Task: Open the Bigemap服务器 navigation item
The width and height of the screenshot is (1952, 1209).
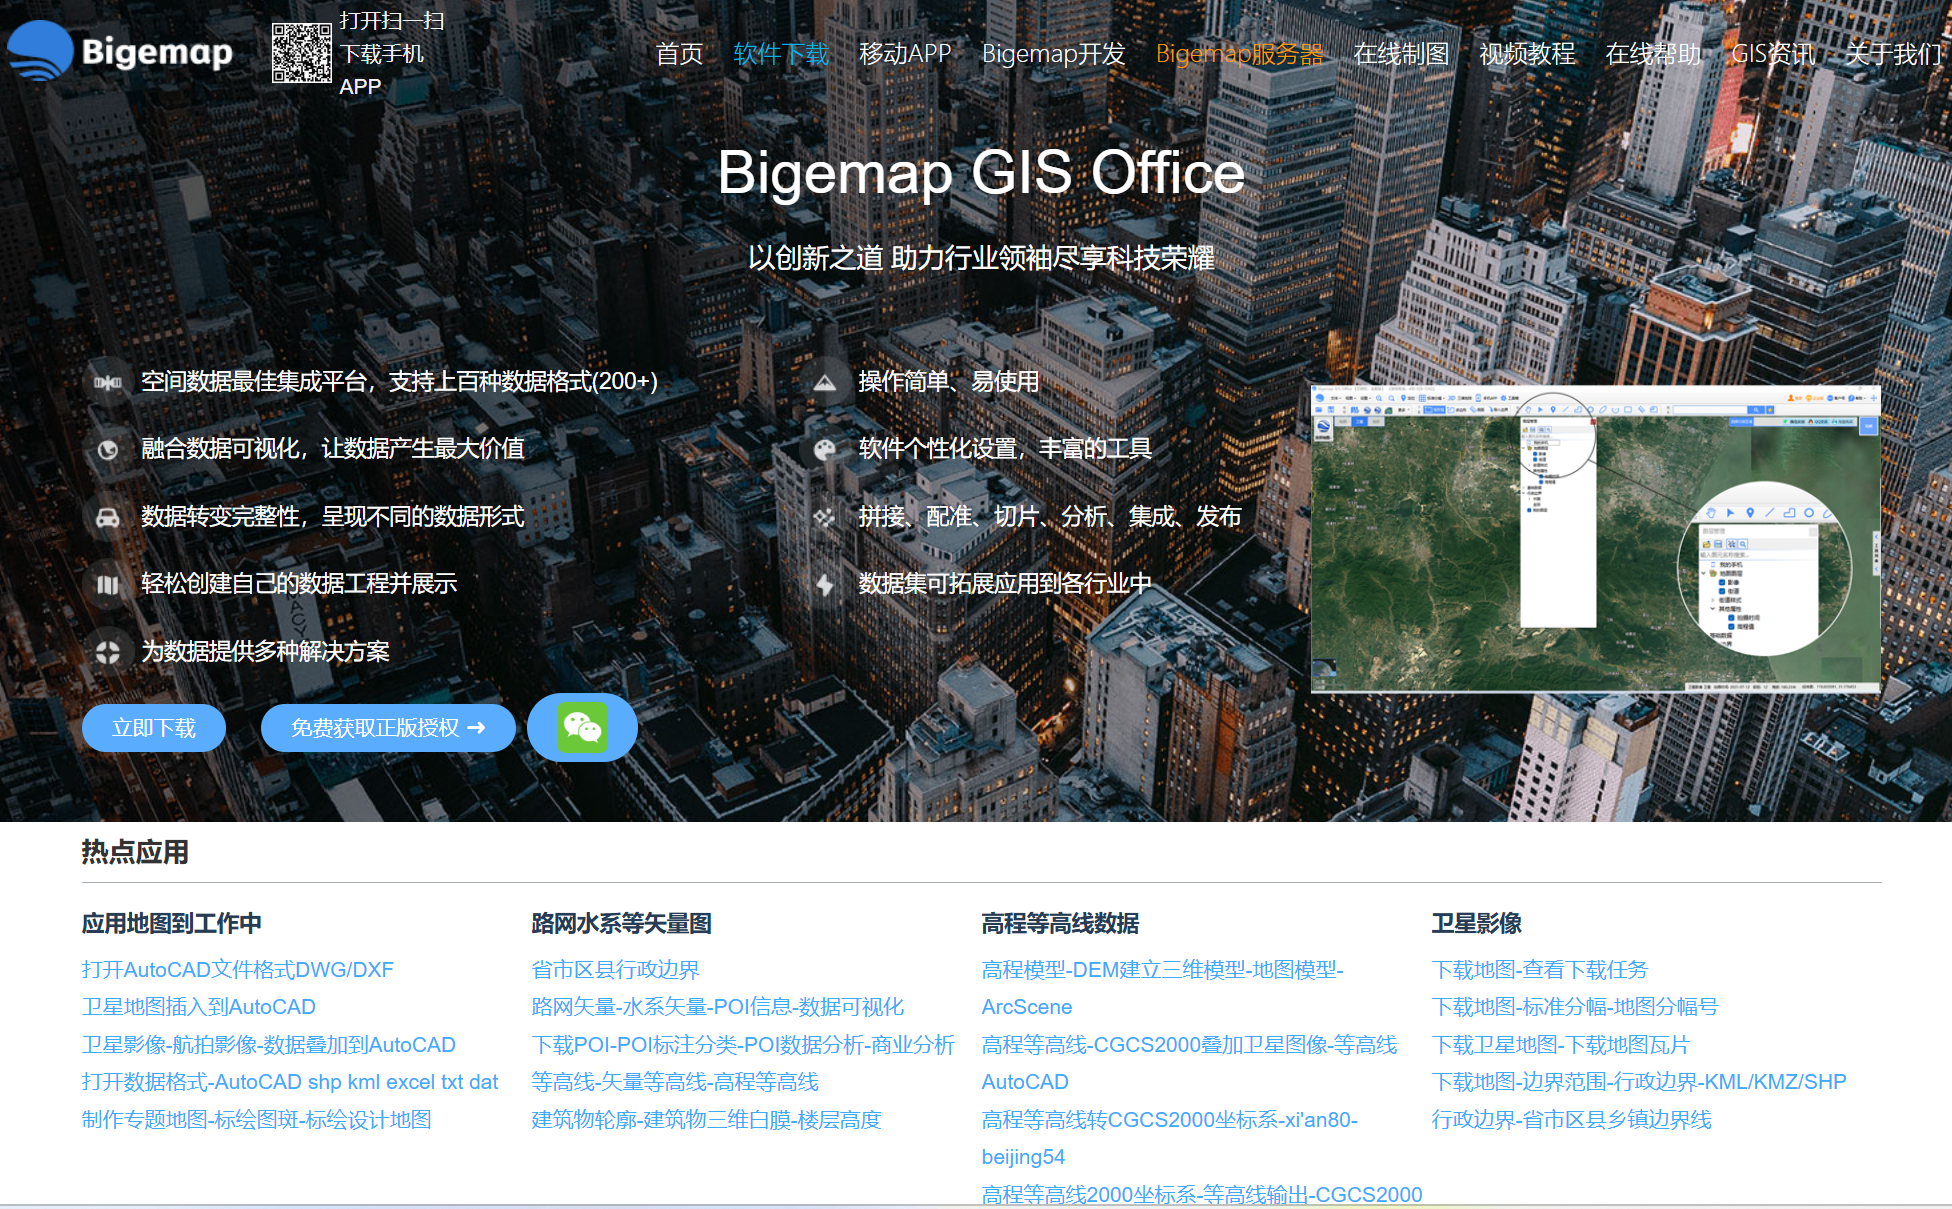Action: pyautogui.click(x=1239, y=54)
